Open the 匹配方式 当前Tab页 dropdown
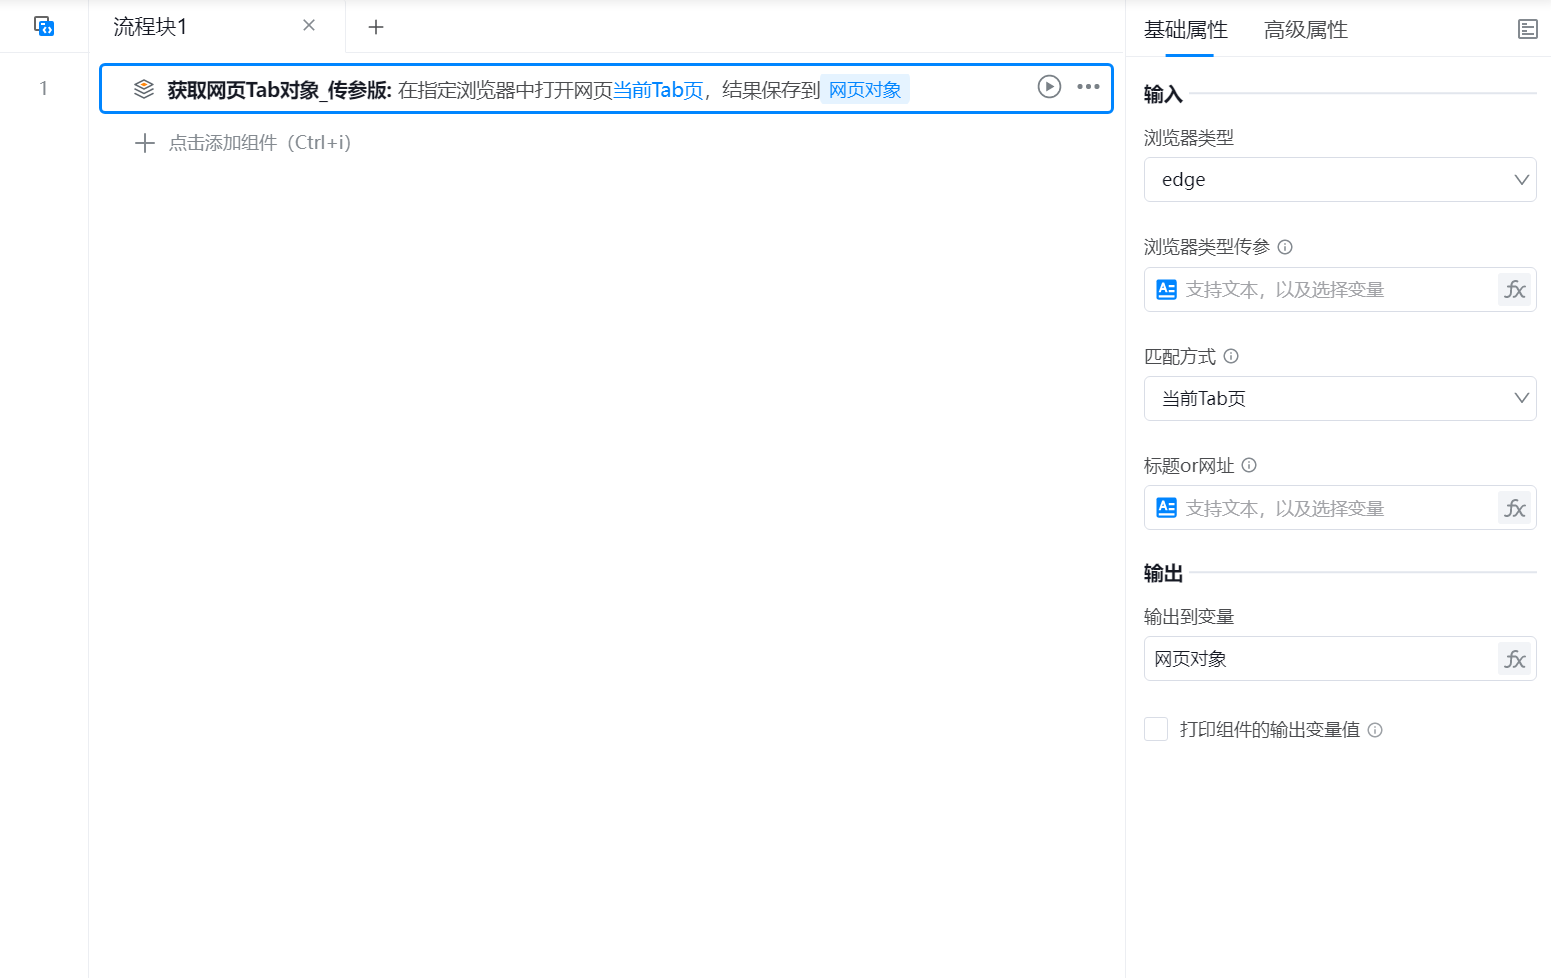The height and width of the screenshot is (978, 1551). coord(1339,399)
